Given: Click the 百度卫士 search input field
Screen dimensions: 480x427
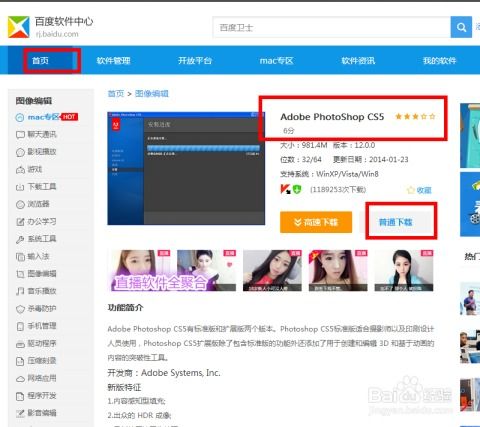Looking at the screenshot, I should pos(332,27).
